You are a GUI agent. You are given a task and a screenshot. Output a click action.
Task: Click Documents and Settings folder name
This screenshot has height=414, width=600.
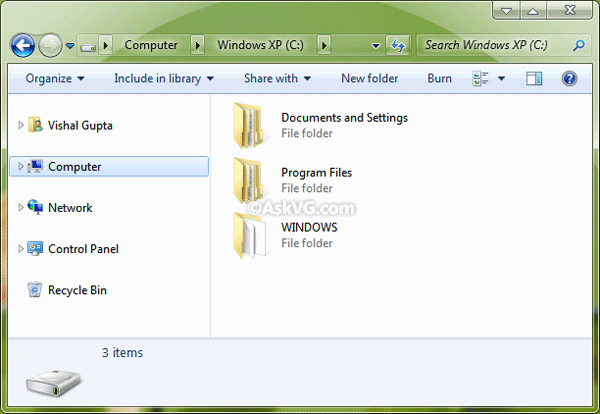[x=344, y=117]
